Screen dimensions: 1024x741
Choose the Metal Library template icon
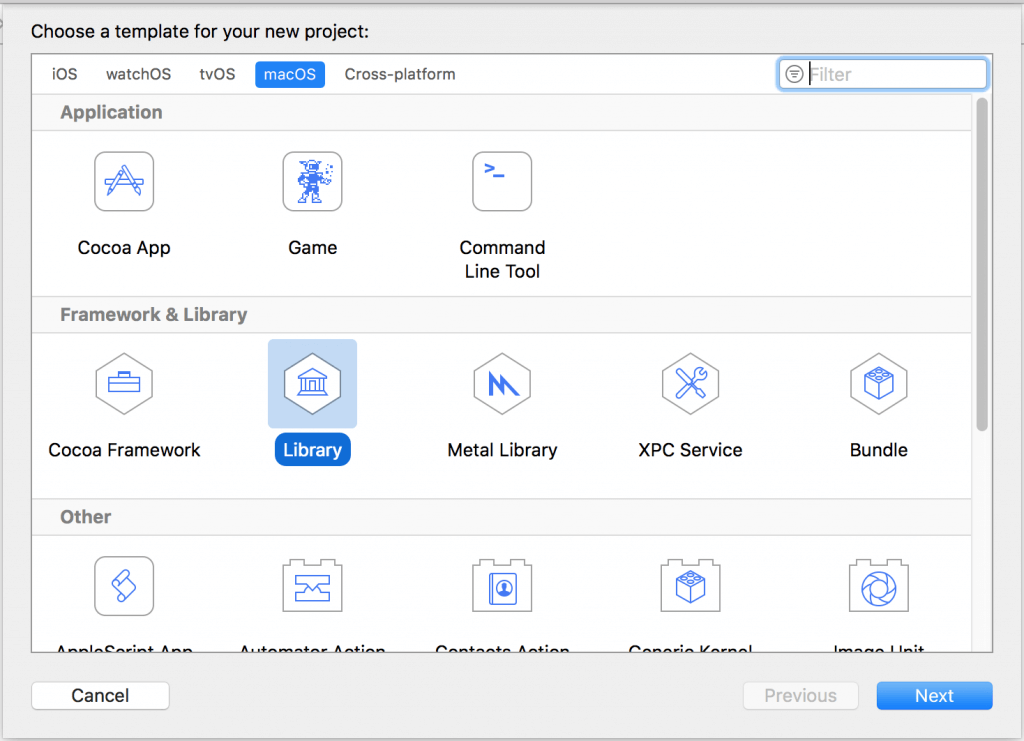(x=502, y=383)
